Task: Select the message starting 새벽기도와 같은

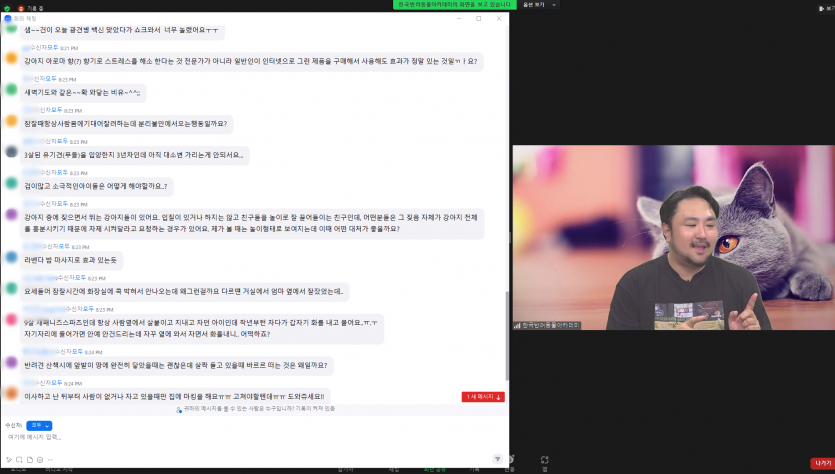Action: pyautogui.click(x=83, y=93)
